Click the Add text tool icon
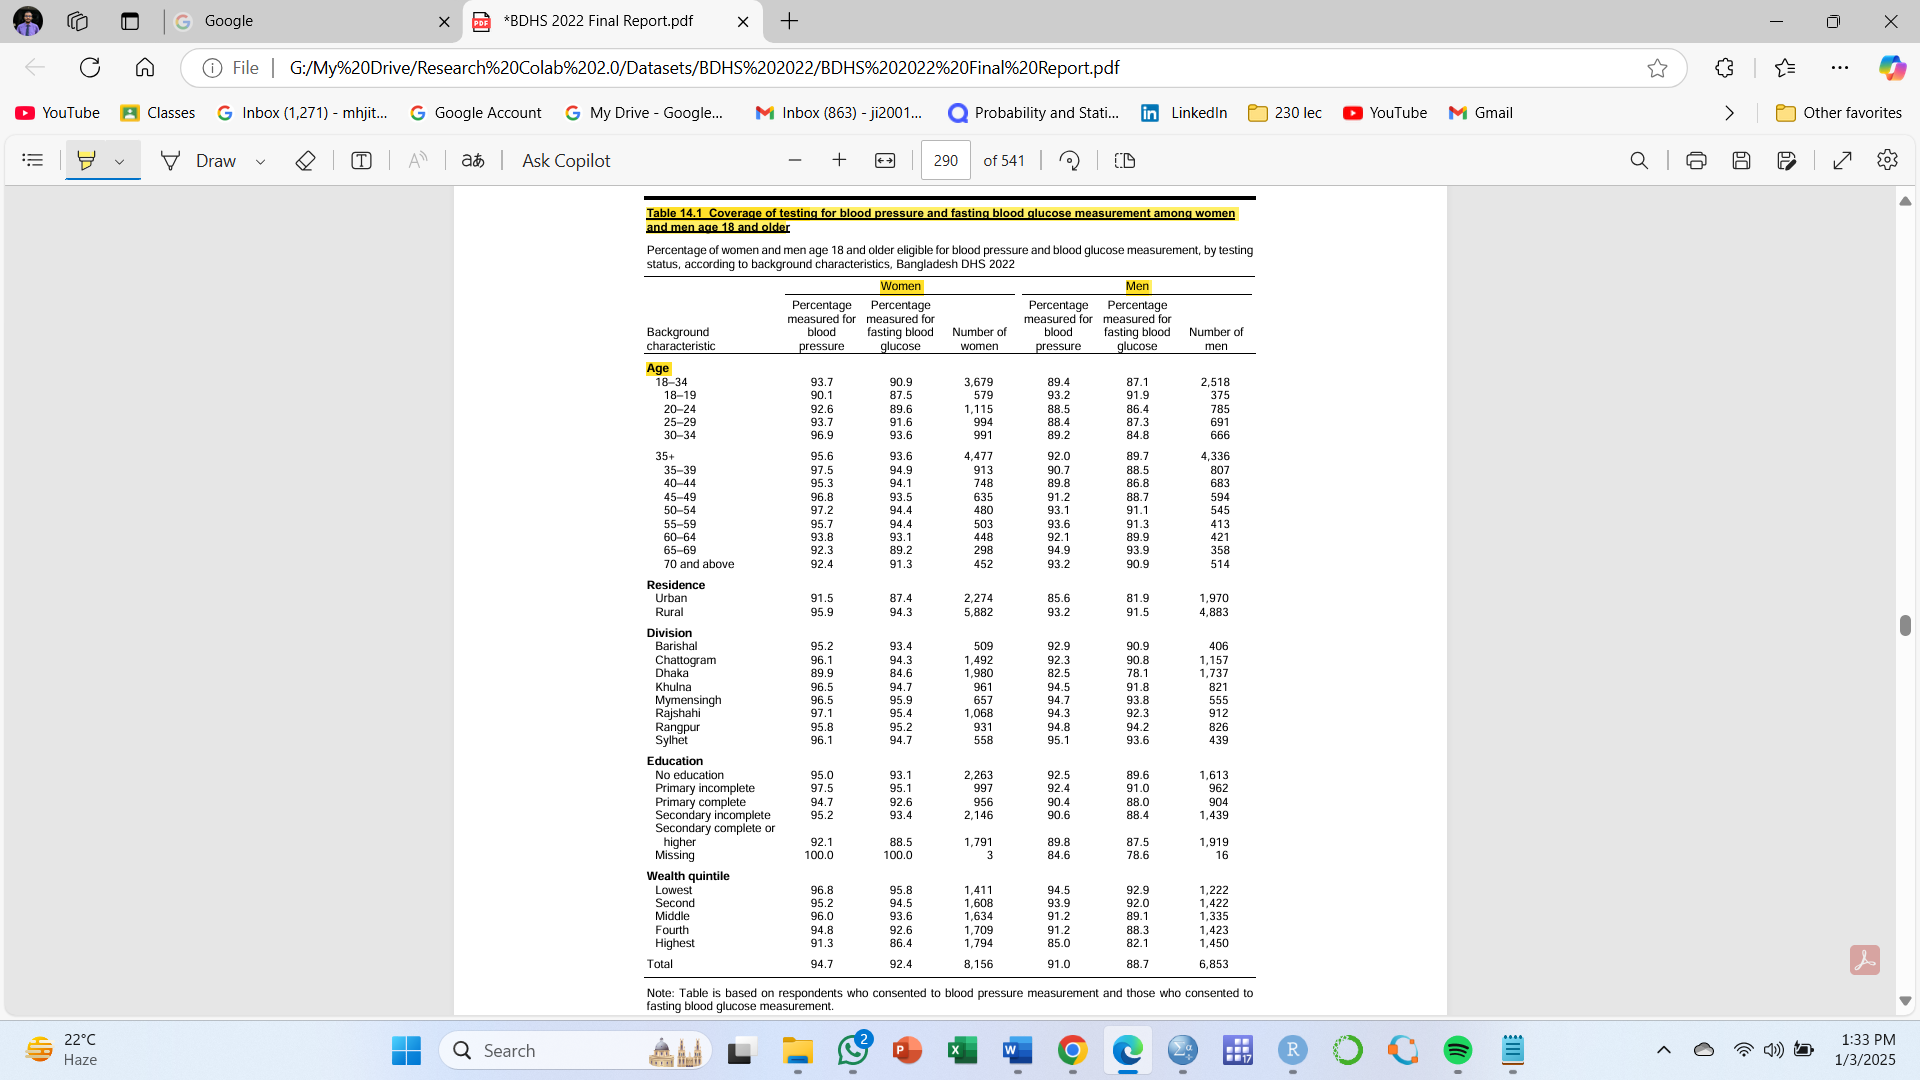This screenshot has width=1920, height=1080. click(361, 160)
